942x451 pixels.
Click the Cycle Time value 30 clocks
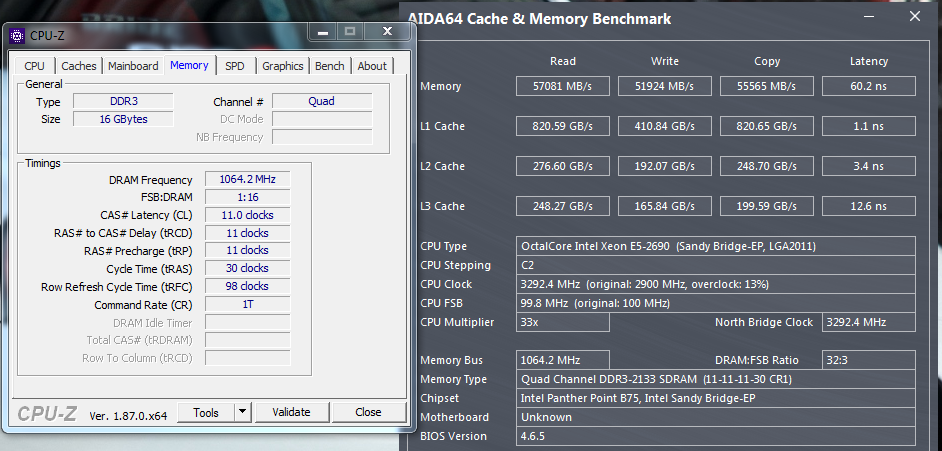click(x=248, y=268)
